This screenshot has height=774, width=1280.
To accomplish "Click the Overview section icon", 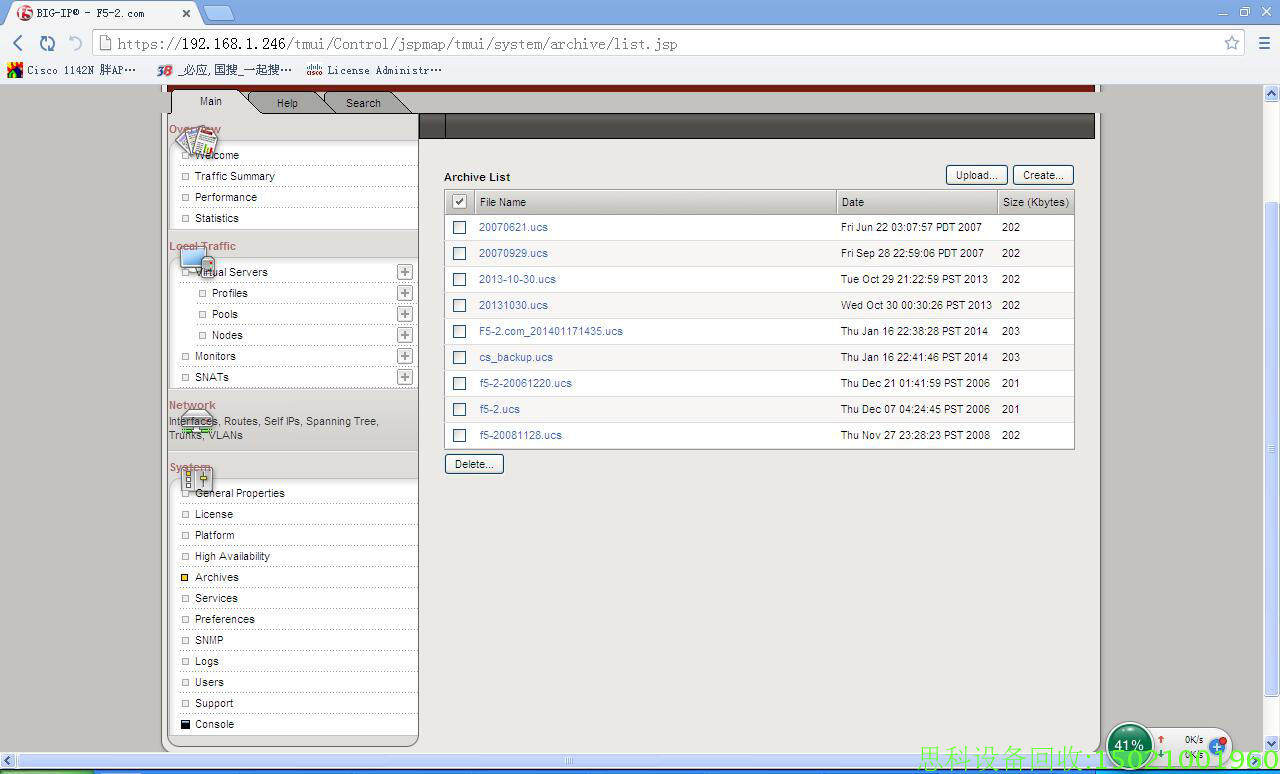I will click(196, 140).
